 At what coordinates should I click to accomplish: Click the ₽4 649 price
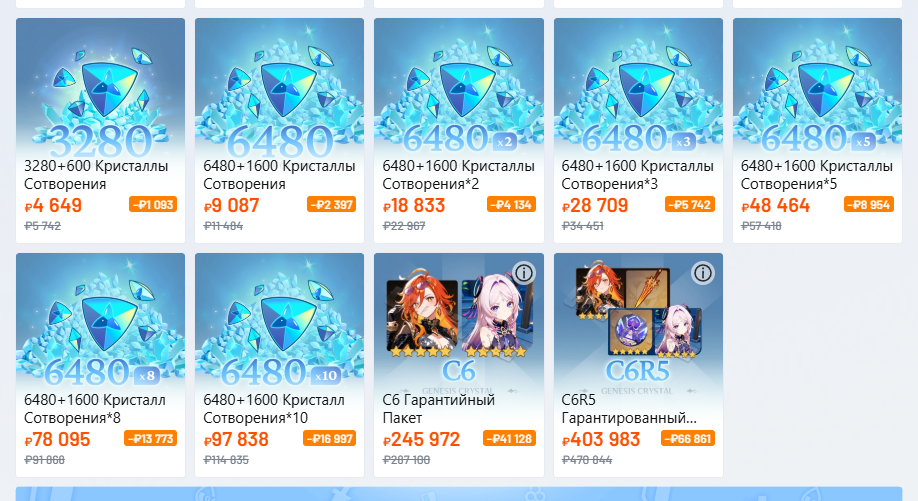tap(53, 205)
